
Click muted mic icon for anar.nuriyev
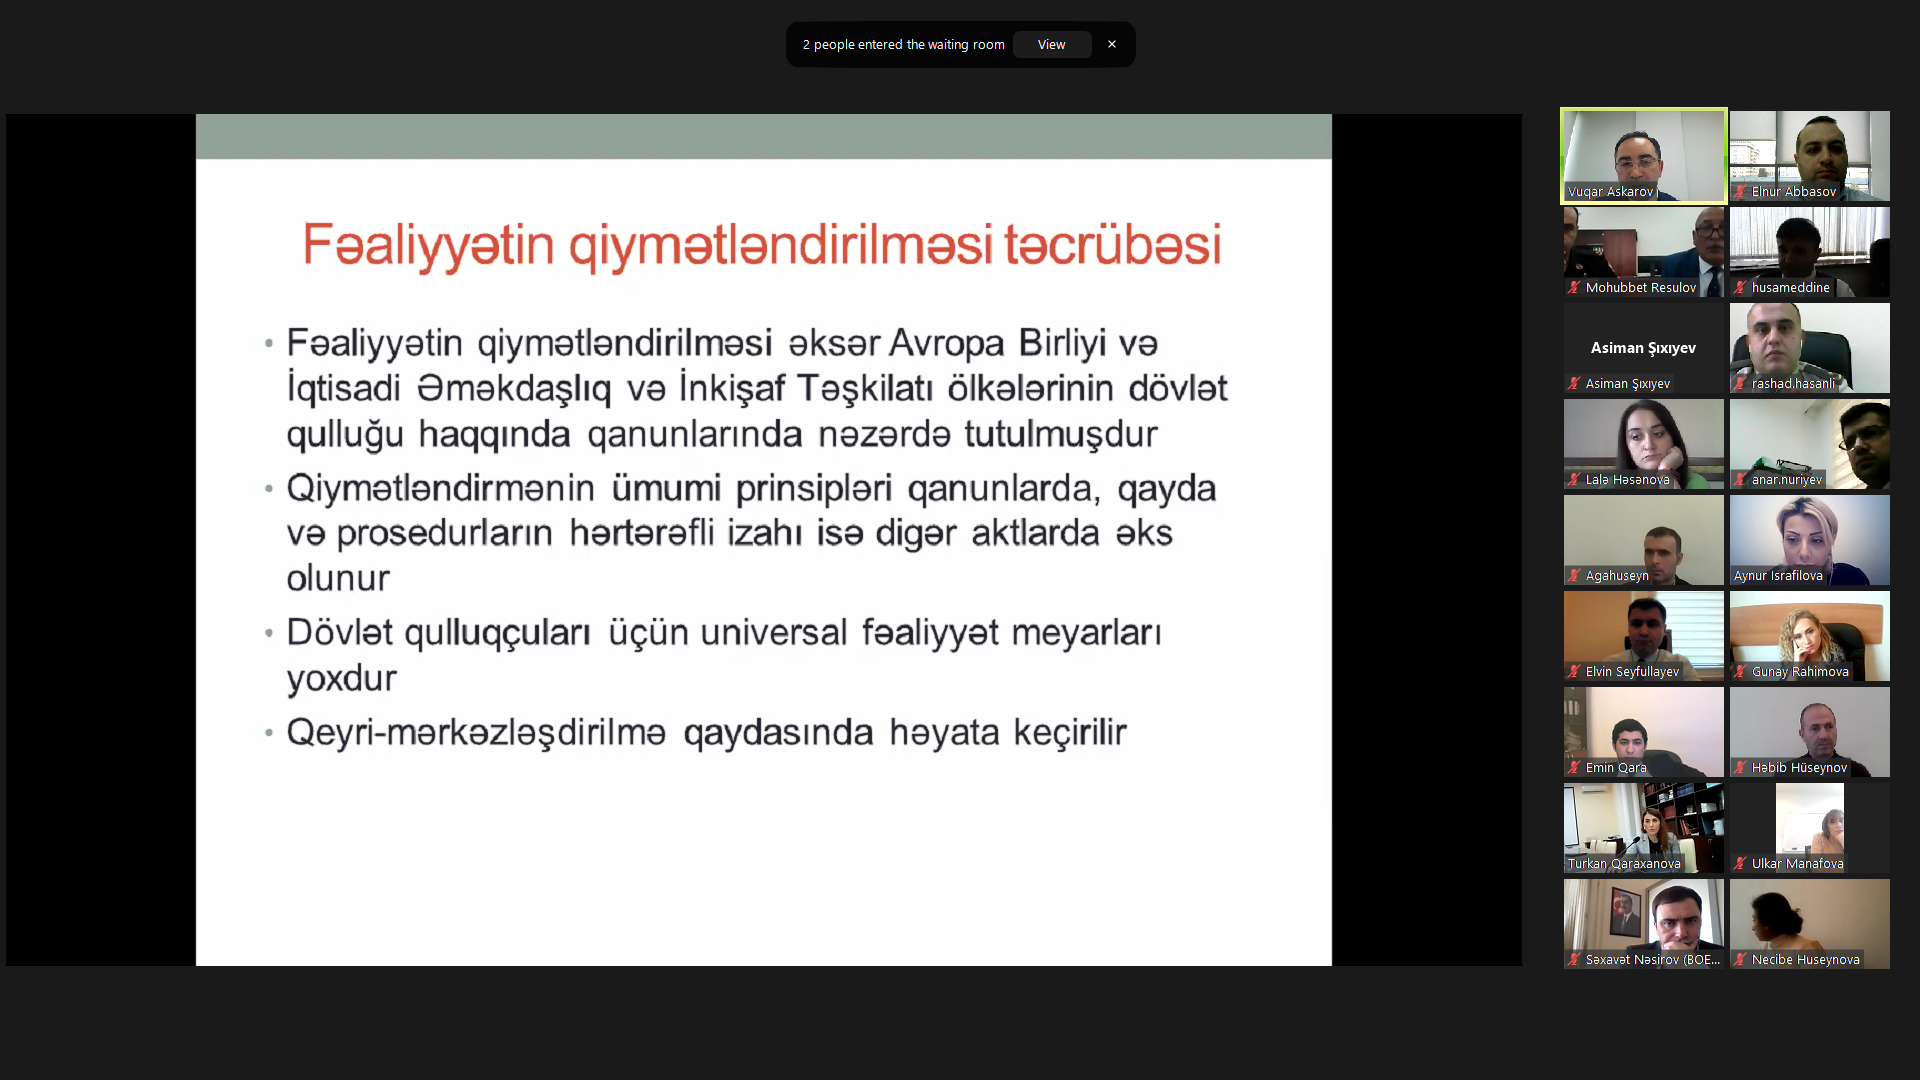click(x=1740, y=479)
